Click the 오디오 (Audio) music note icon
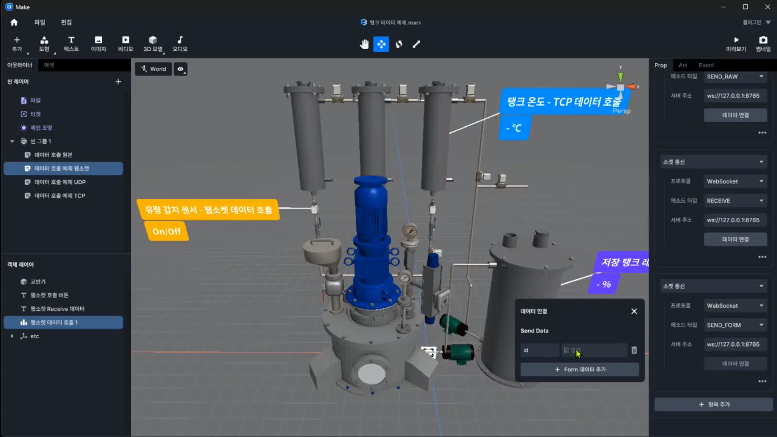The height and width of the screenshot is (437, 777). (x=179, y=43)
